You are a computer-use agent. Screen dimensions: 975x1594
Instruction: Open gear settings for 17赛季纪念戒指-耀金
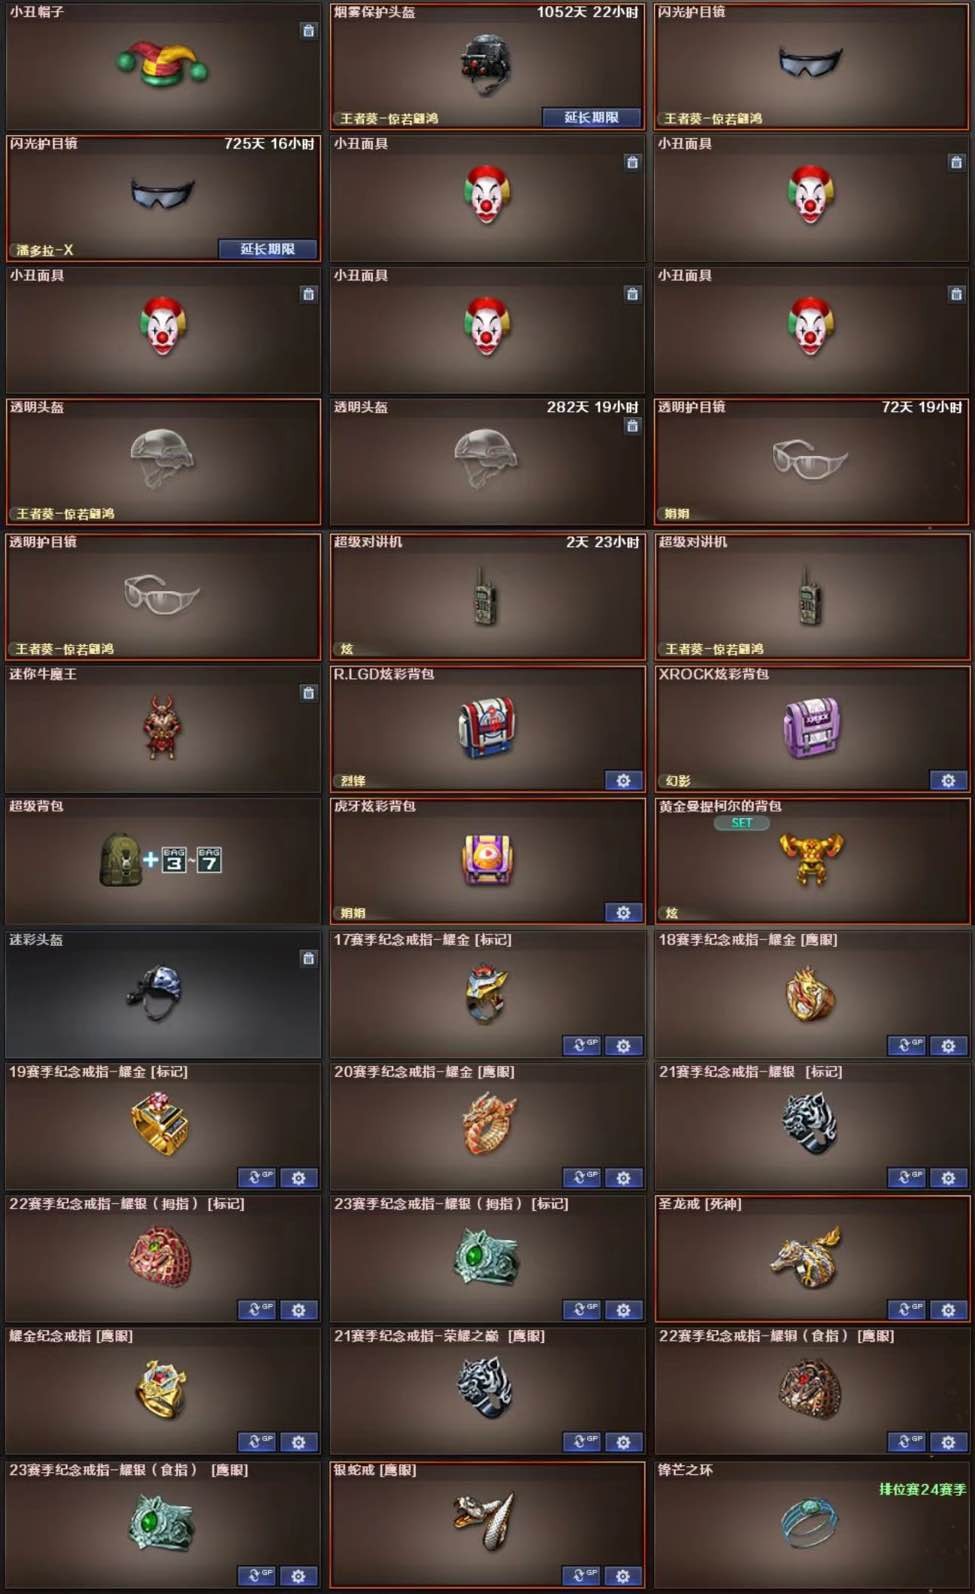point(623,1045)
